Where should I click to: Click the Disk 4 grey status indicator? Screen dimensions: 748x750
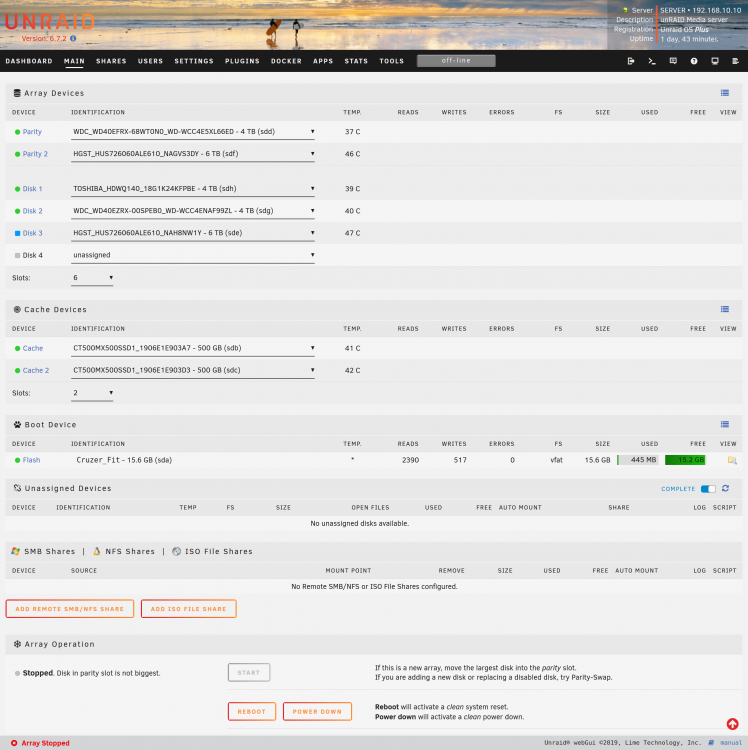(x=17, y=255)
